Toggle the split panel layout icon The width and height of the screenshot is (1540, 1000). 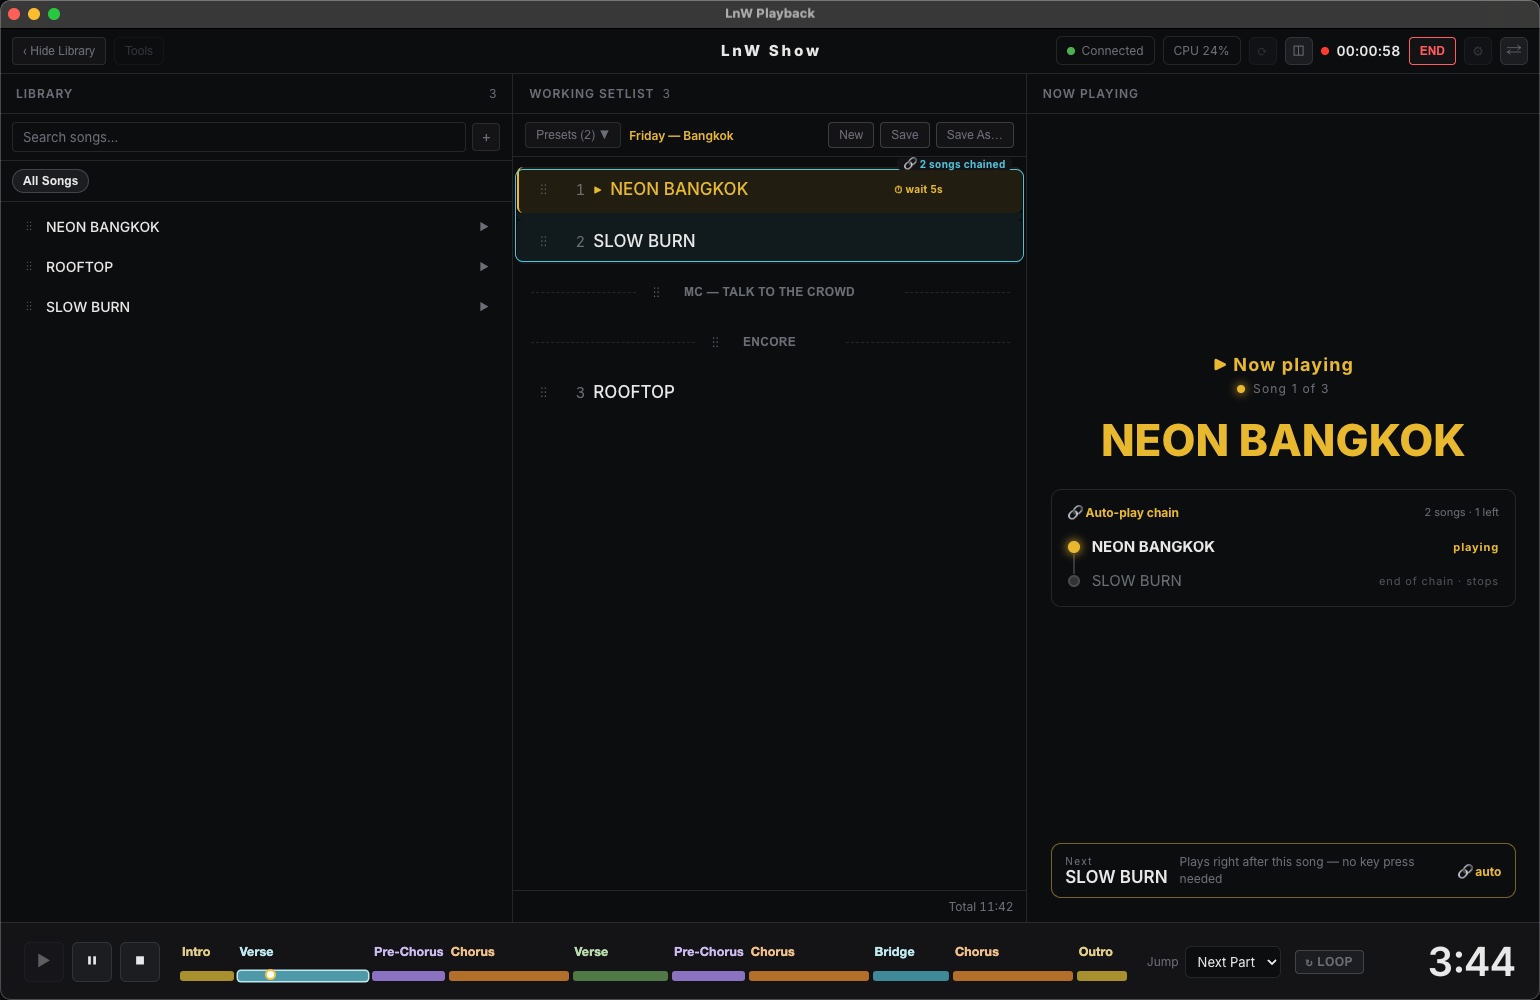1298,51
